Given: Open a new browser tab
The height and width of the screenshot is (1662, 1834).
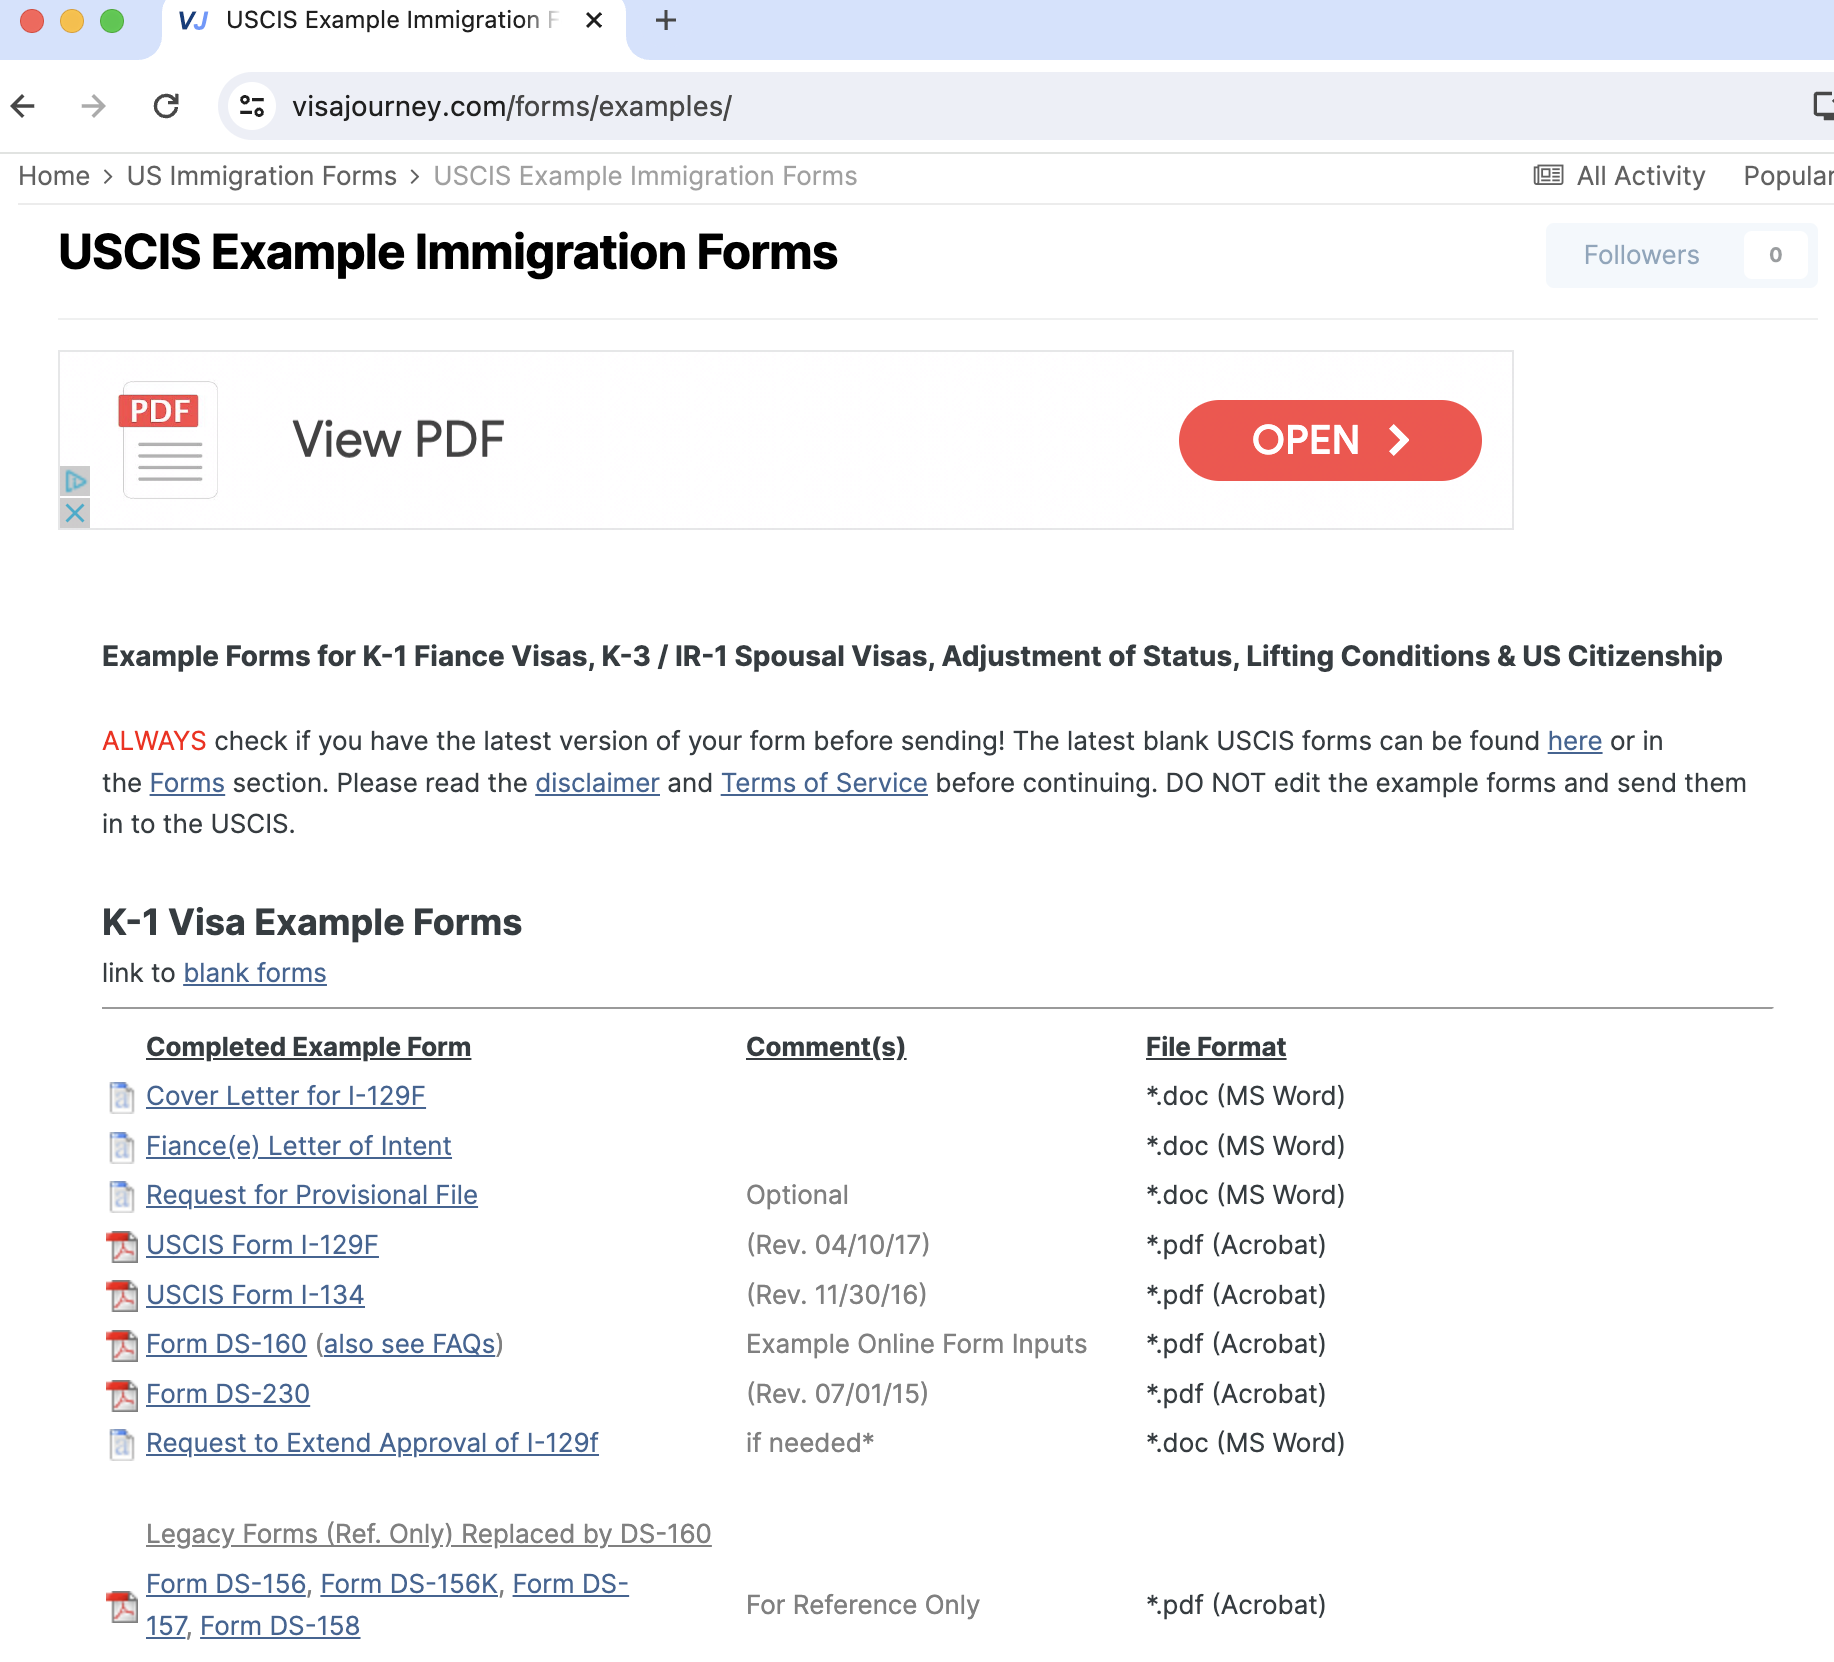Looking at the screenshot, I should pyautogui.click(x=666, y=20).
